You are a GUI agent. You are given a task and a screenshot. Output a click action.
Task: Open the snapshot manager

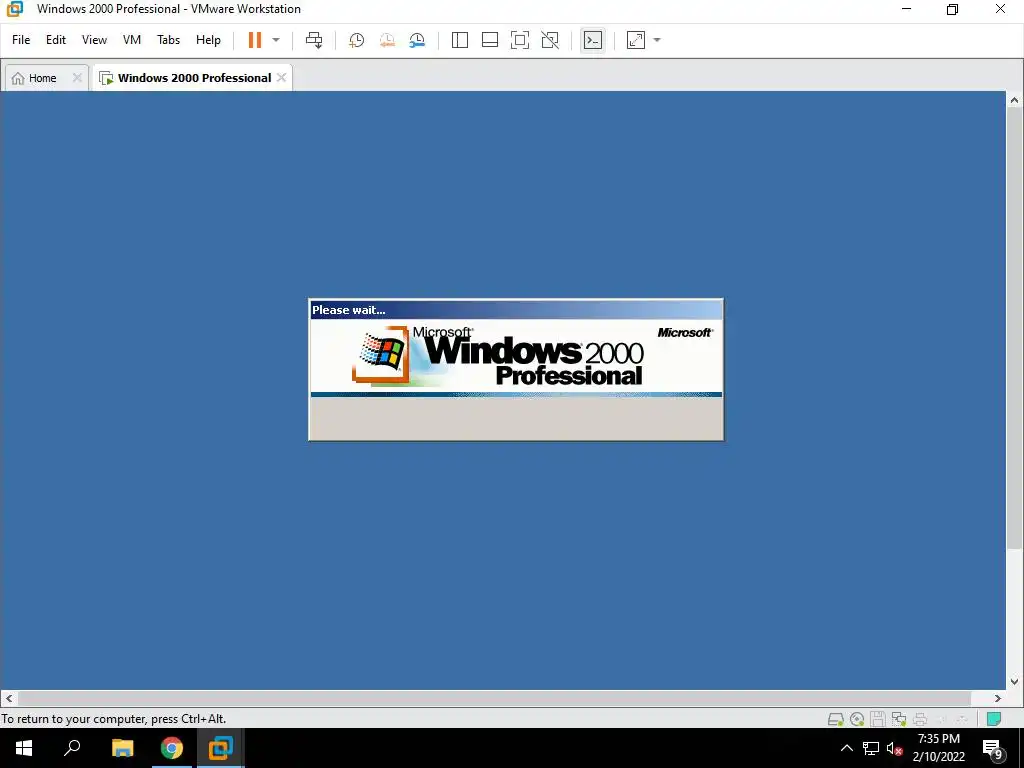(x=417, y=40)
